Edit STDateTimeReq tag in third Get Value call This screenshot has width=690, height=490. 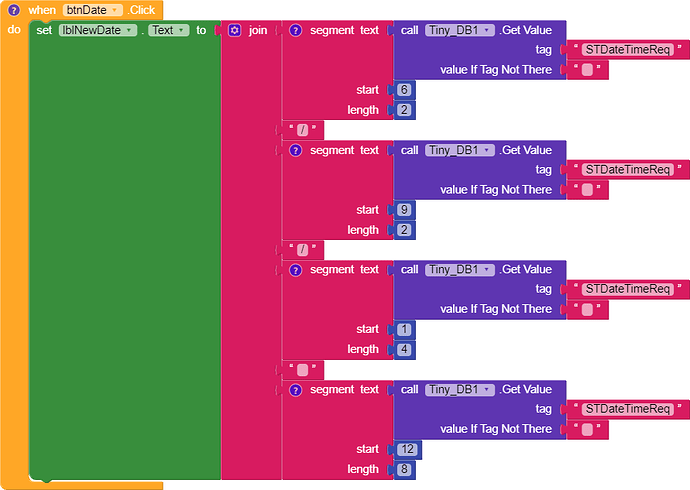tap(628, 289)
